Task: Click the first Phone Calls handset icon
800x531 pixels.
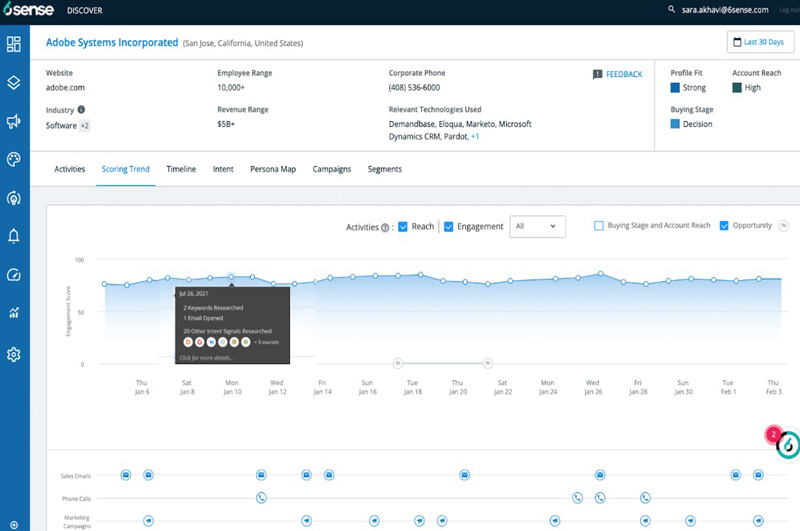Action: [261, 498]
